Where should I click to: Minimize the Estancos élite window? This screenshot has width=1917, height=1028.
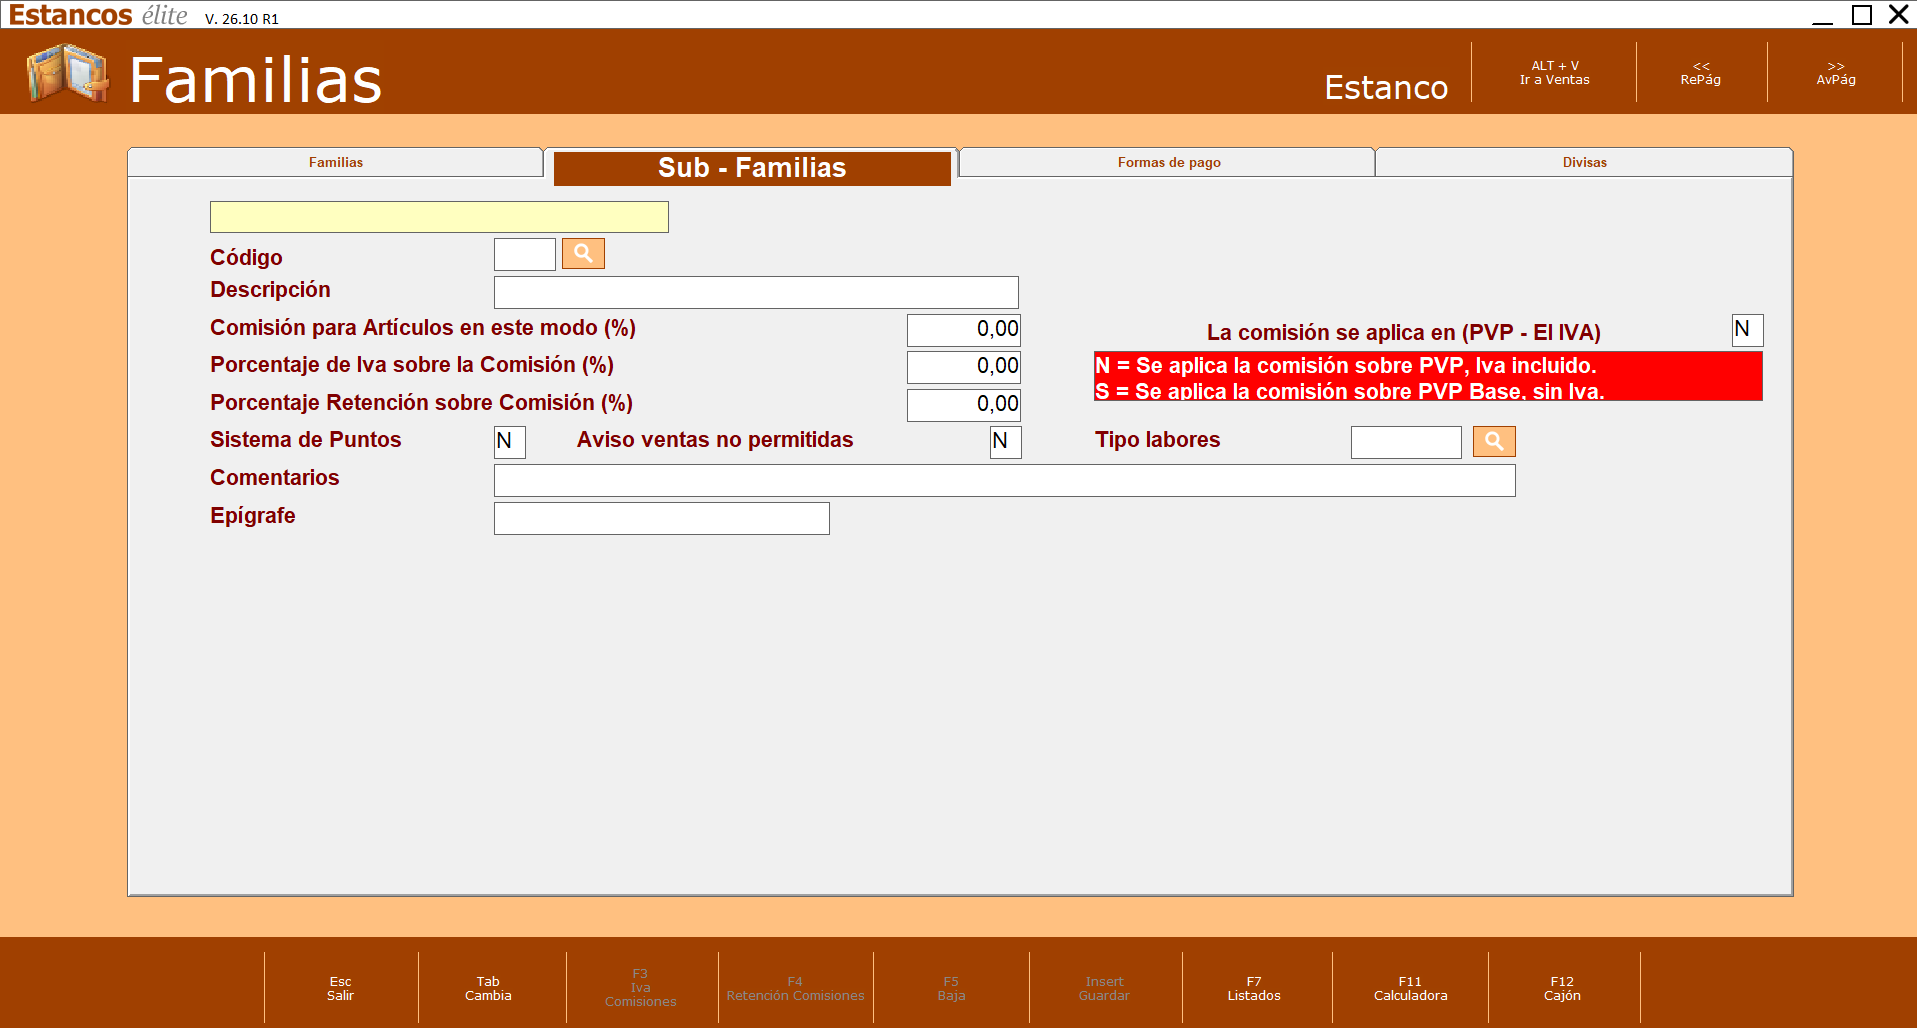click(1823, 14)
